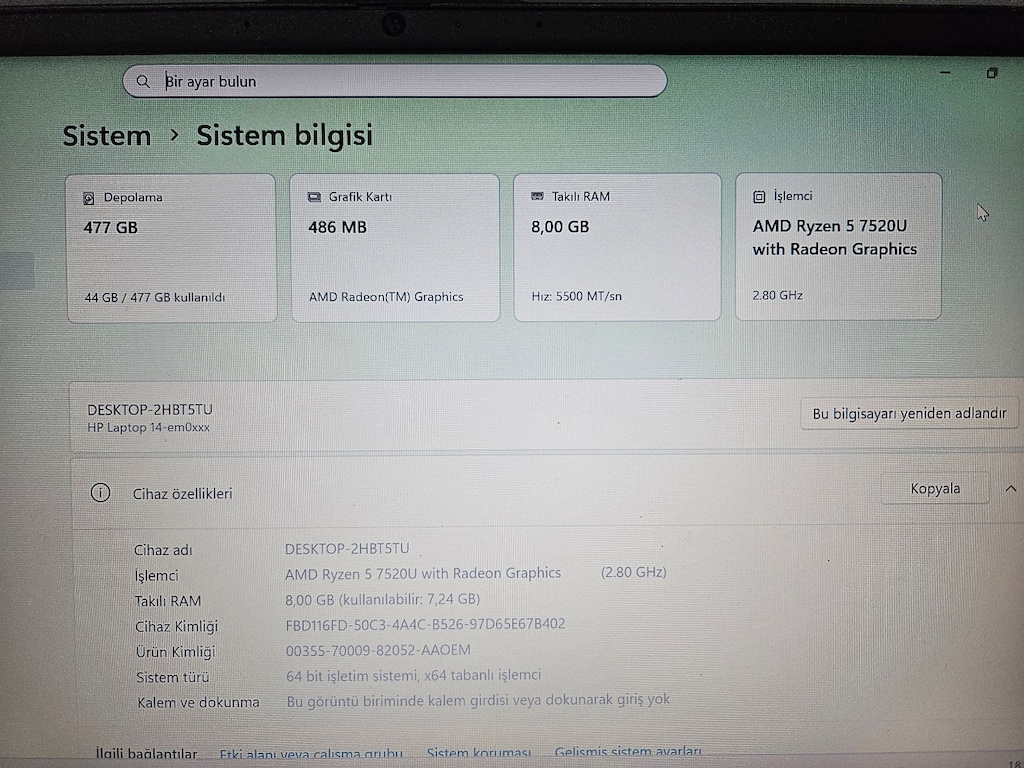Select Ürün Kimliği value '00355-70009-82052-AAOEM'
The width and height of the screenshot is (1024, 768).
(x=378, y=650)
